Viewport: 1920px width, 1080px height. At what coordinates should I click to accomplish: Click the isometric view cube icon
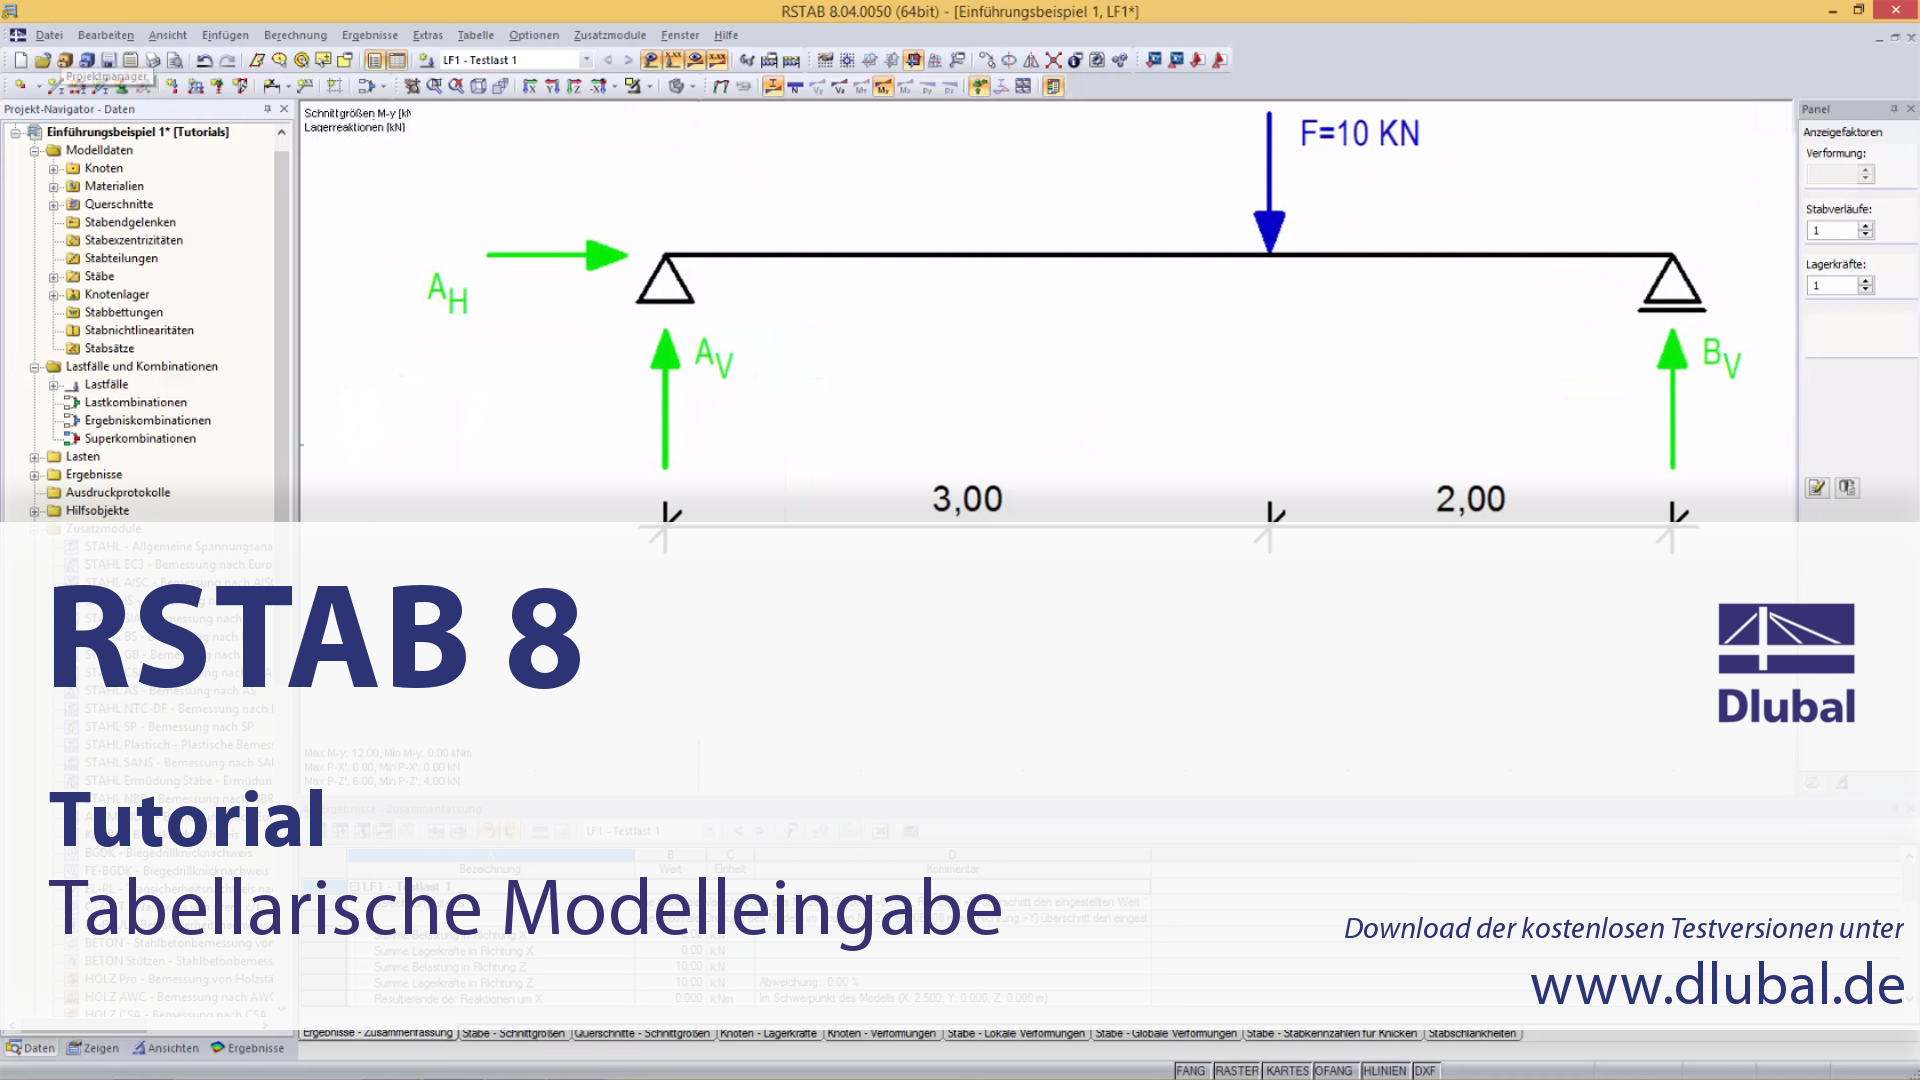(x=478, y=87)
